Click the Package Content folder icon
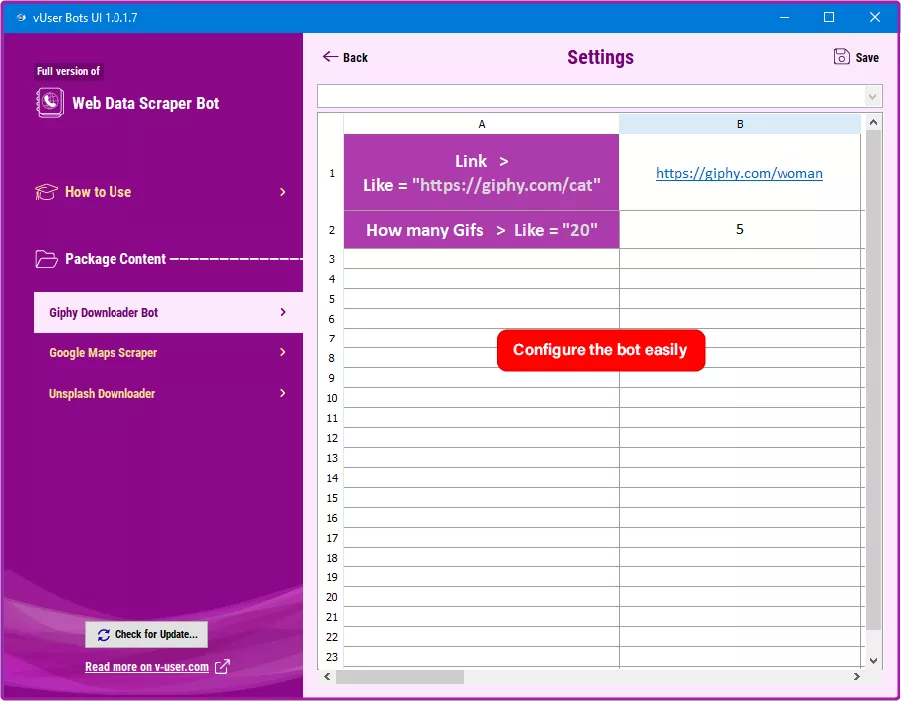This screenshot has height=701, width=901. coord(46,259)
